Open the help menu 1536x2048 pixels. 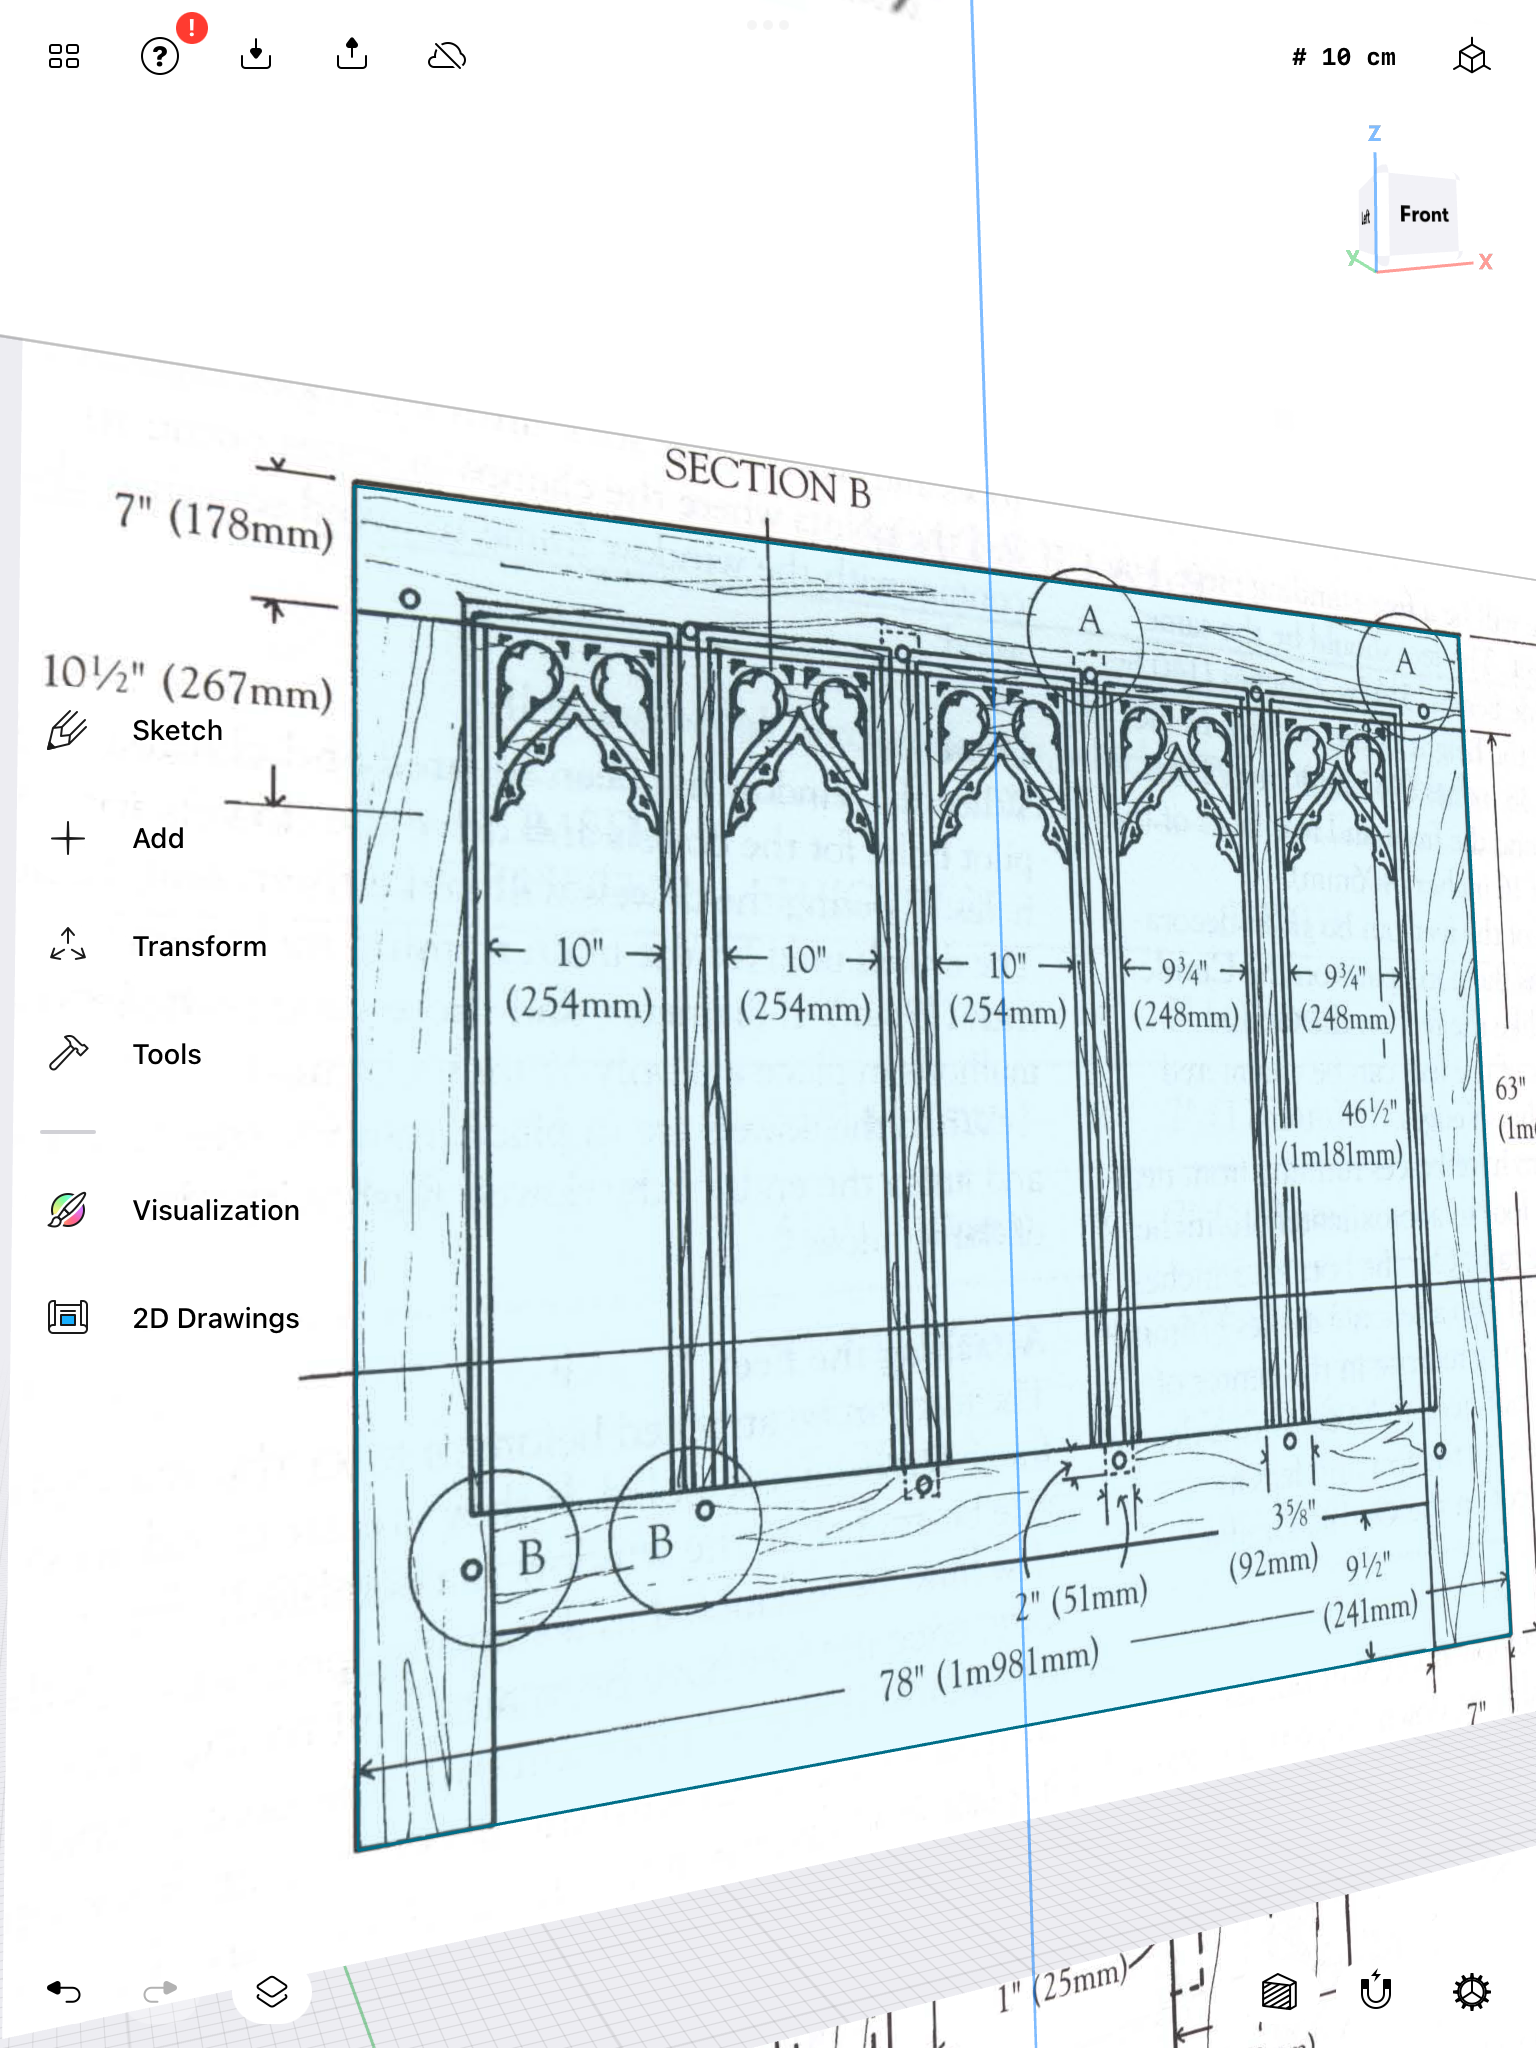click(160, 57)
